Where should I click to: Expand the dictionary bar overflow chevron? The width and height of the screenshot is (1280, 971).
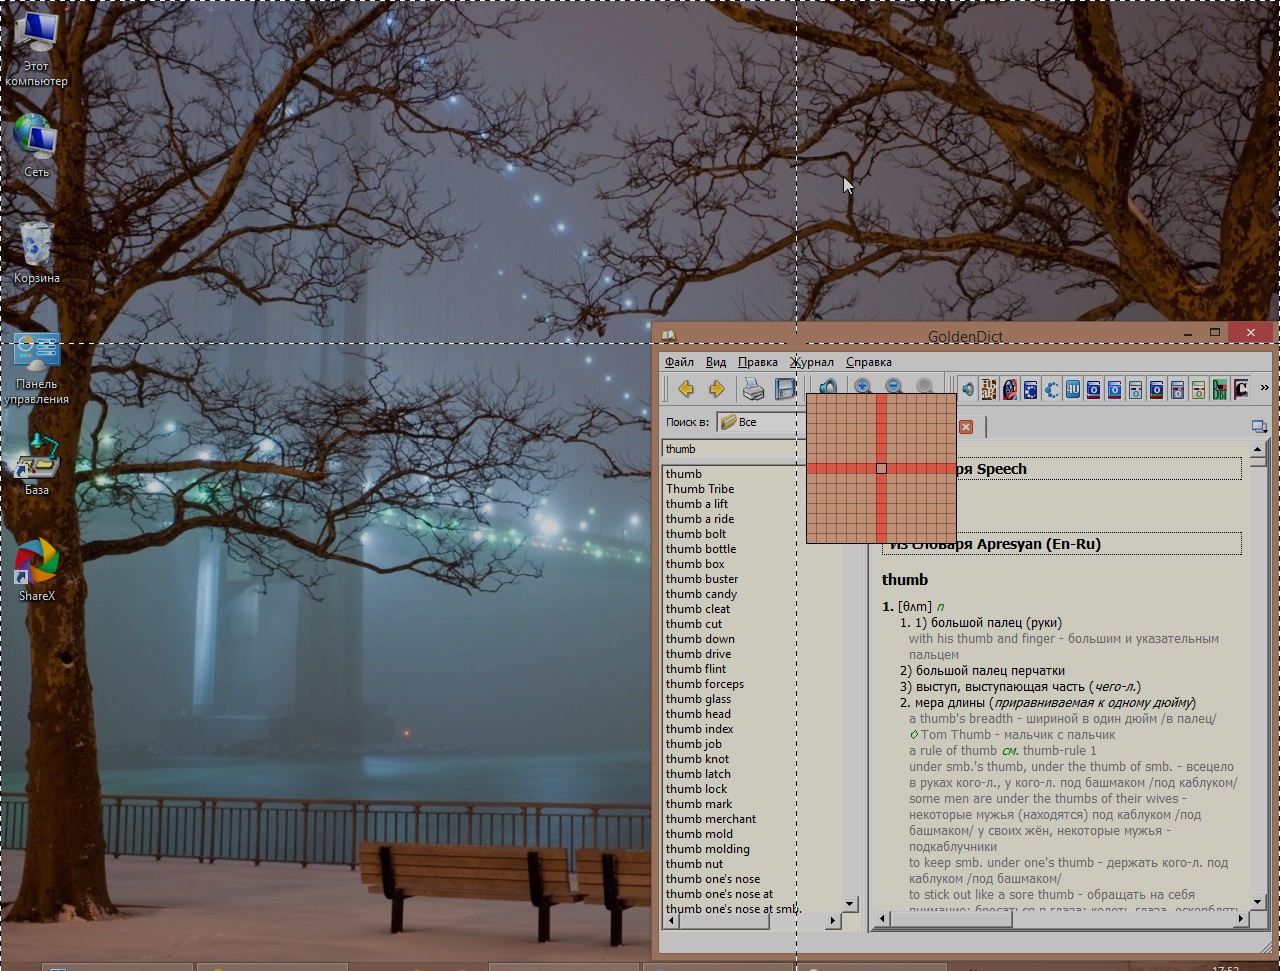point(1264,388)
